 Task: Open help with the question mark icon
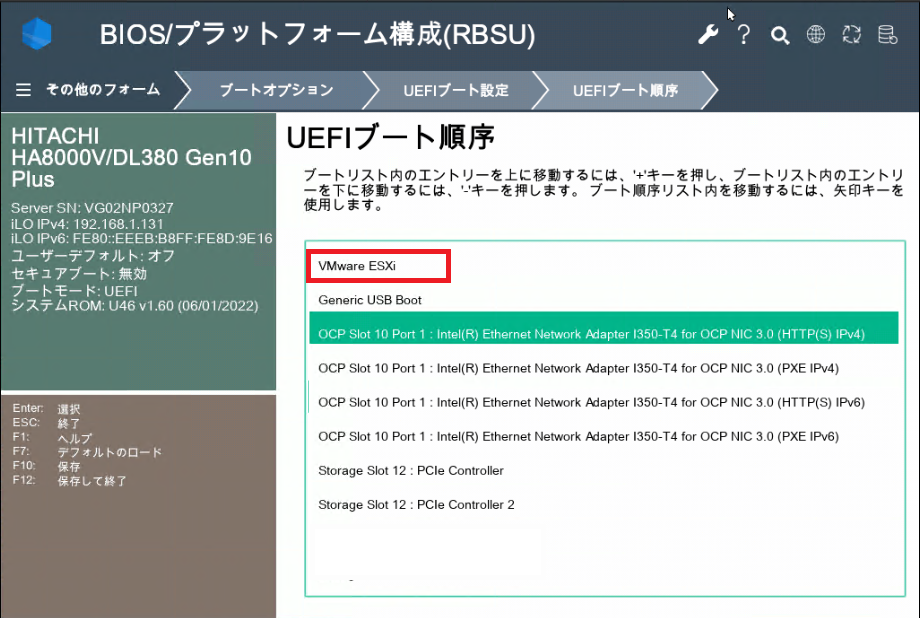pos(743,35)
